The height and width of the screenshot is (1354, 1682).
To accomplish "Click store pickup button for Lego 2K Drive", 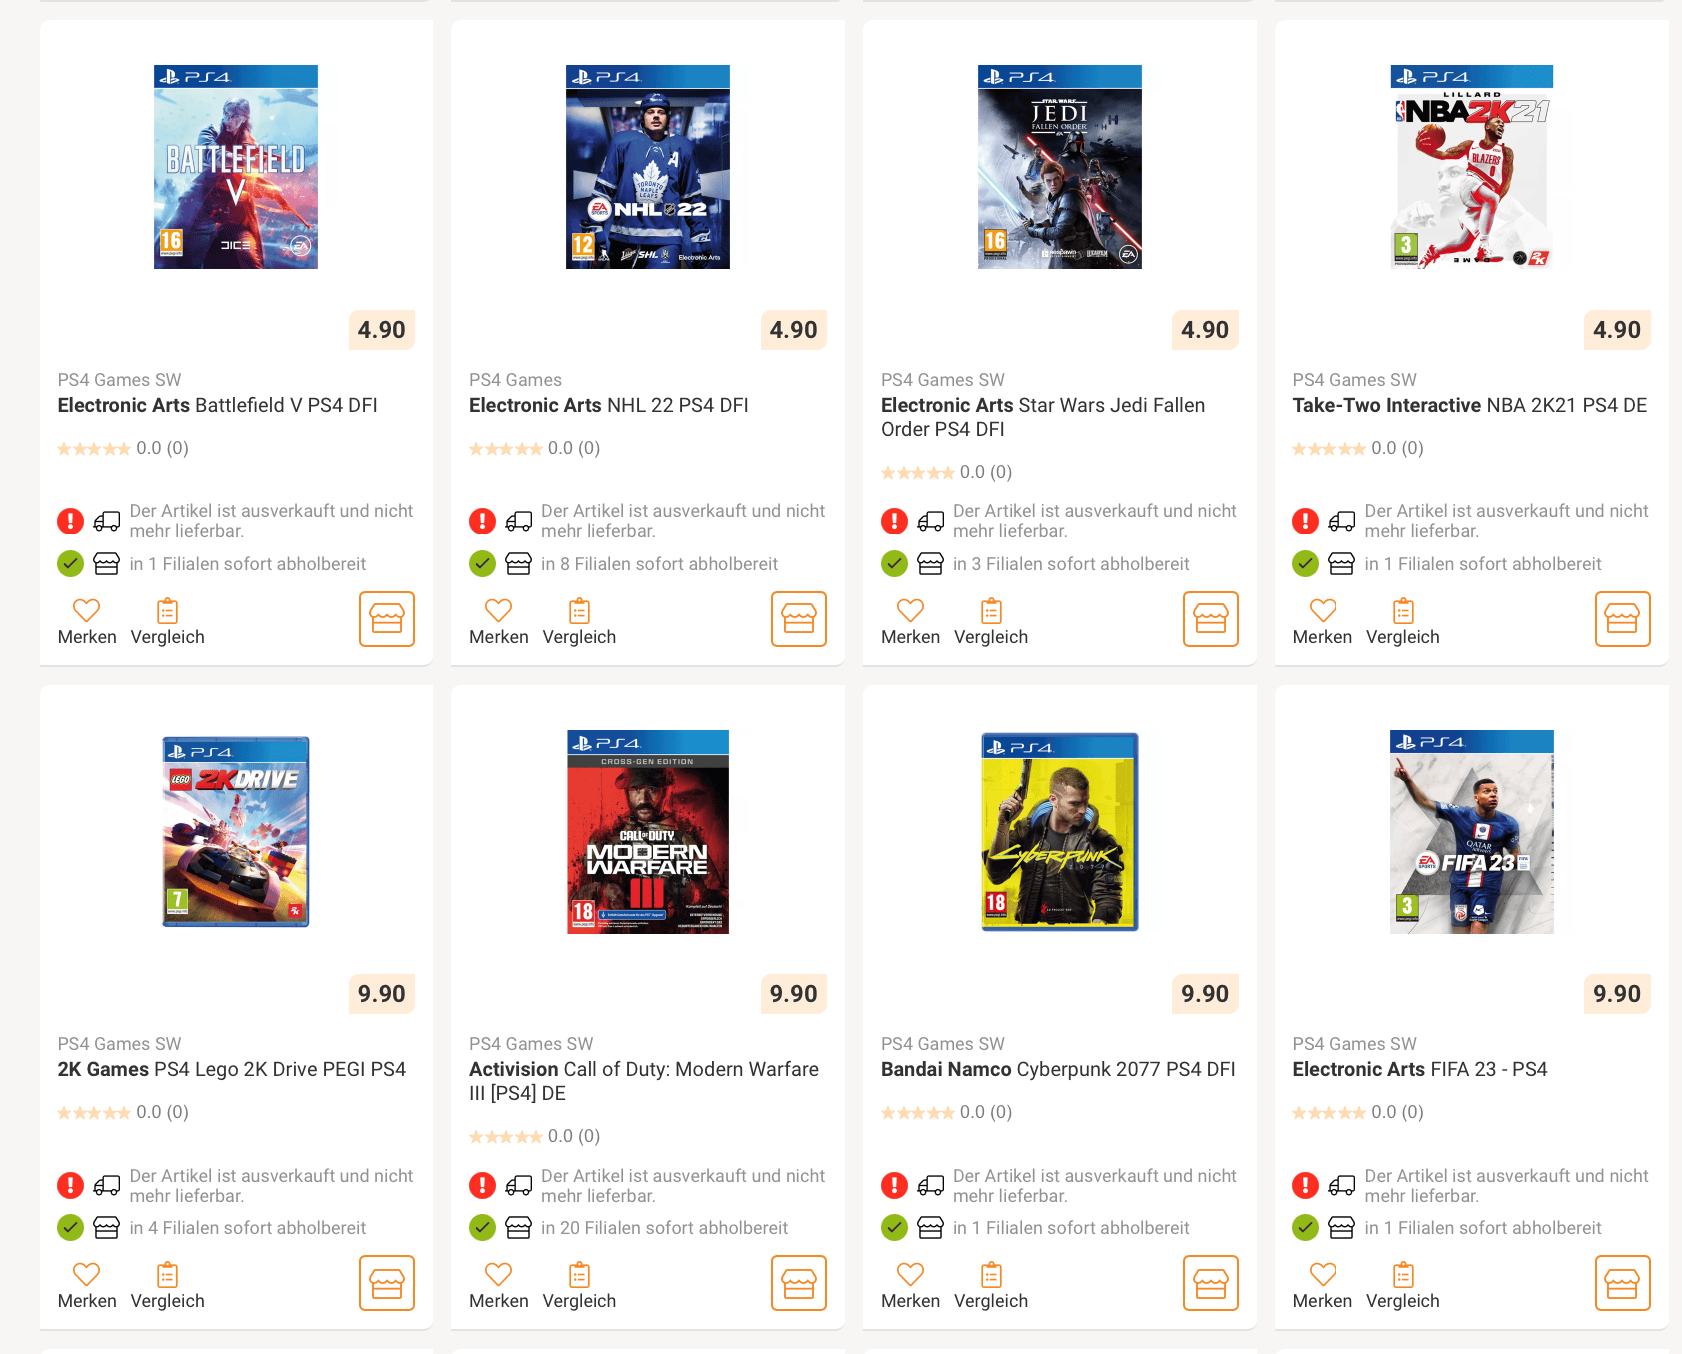I will 387,1283.
